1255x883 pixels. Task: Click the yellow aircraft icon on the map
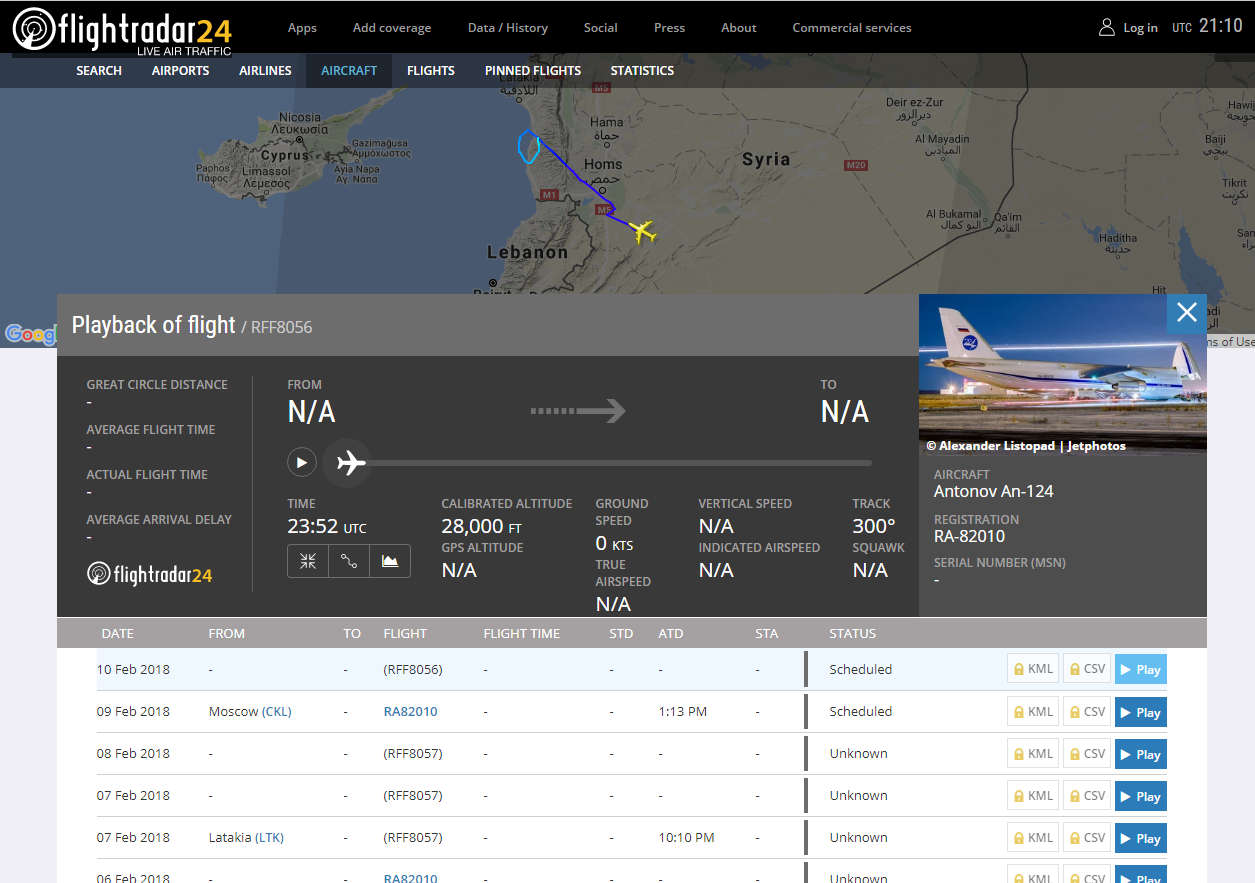tap(642, 232)
